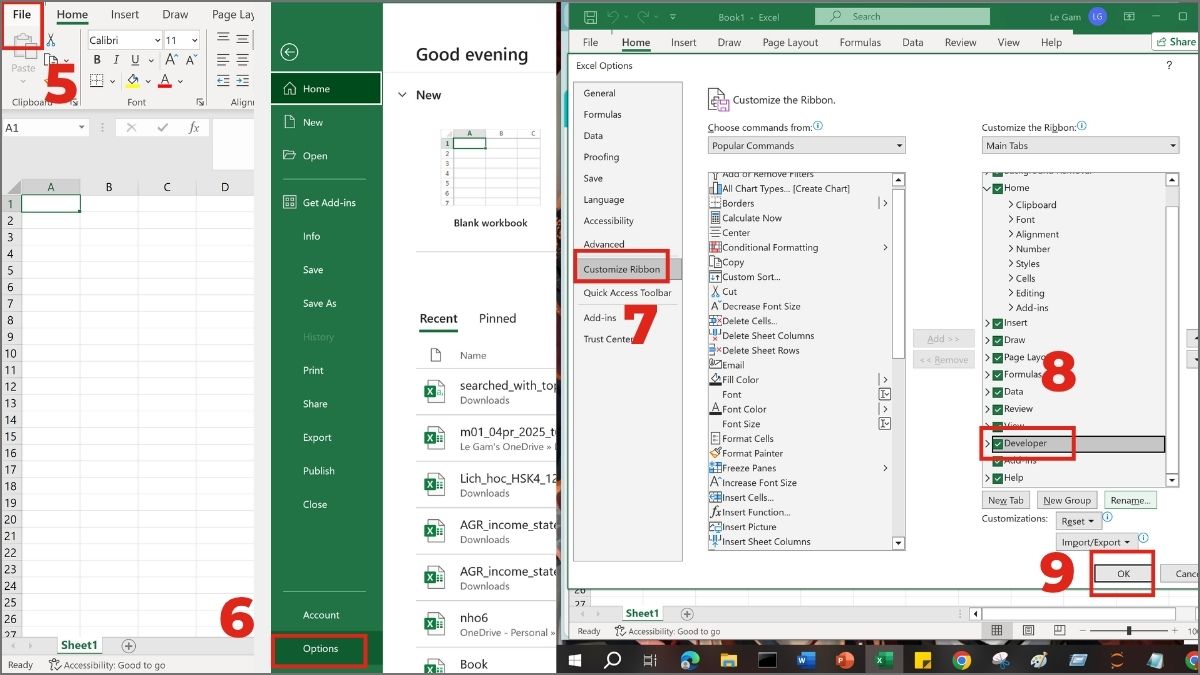This screenshot has height=675, width=1200.
Task: Click the Rename... button
Action: pos(1130,500)
